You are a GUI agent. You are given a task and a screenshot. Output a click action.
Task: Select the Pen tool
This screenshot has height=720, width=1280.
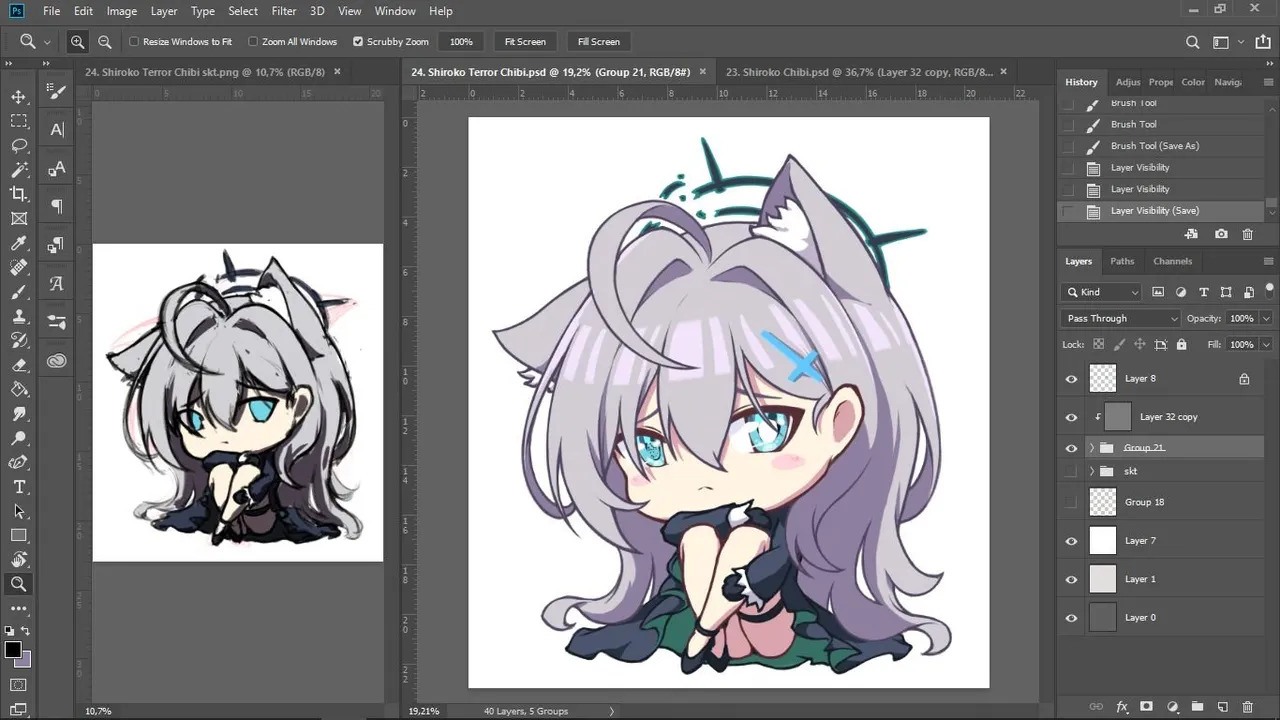click(x=19, y=463)
